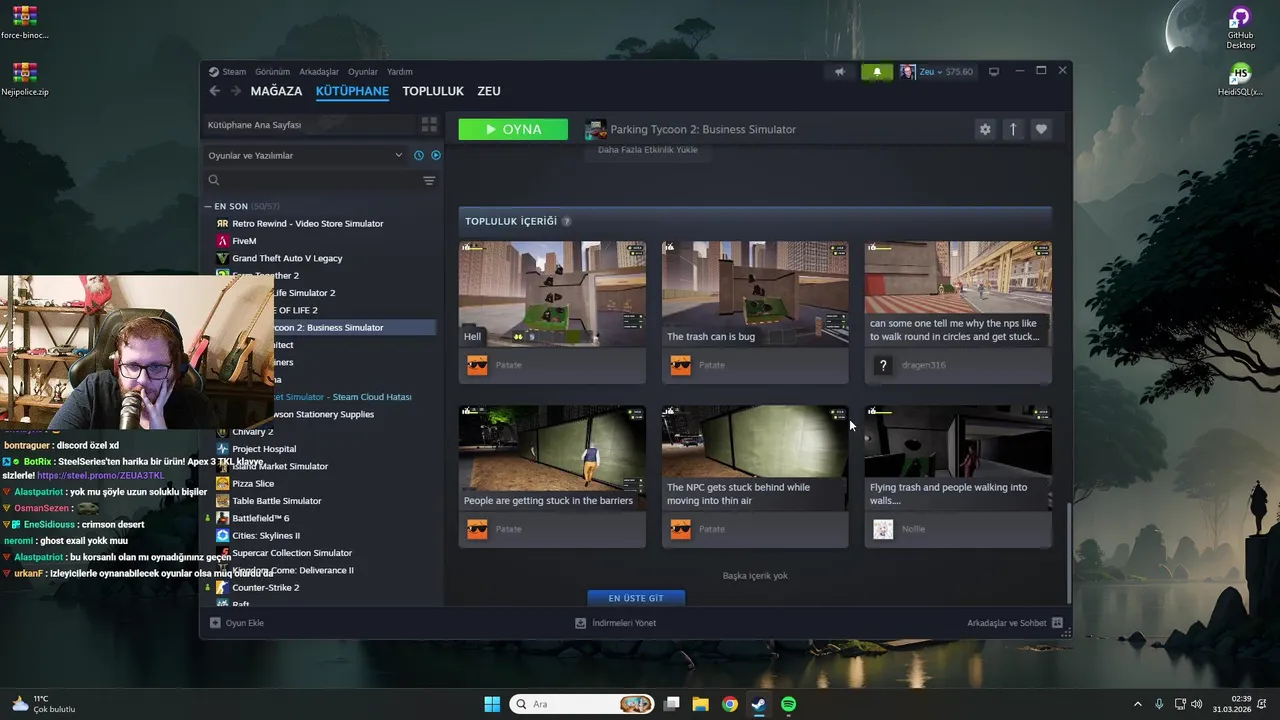Toggle show ready-to-play games icon
The height and width of the screenshot is (720, 1280).
pos(435,155)
